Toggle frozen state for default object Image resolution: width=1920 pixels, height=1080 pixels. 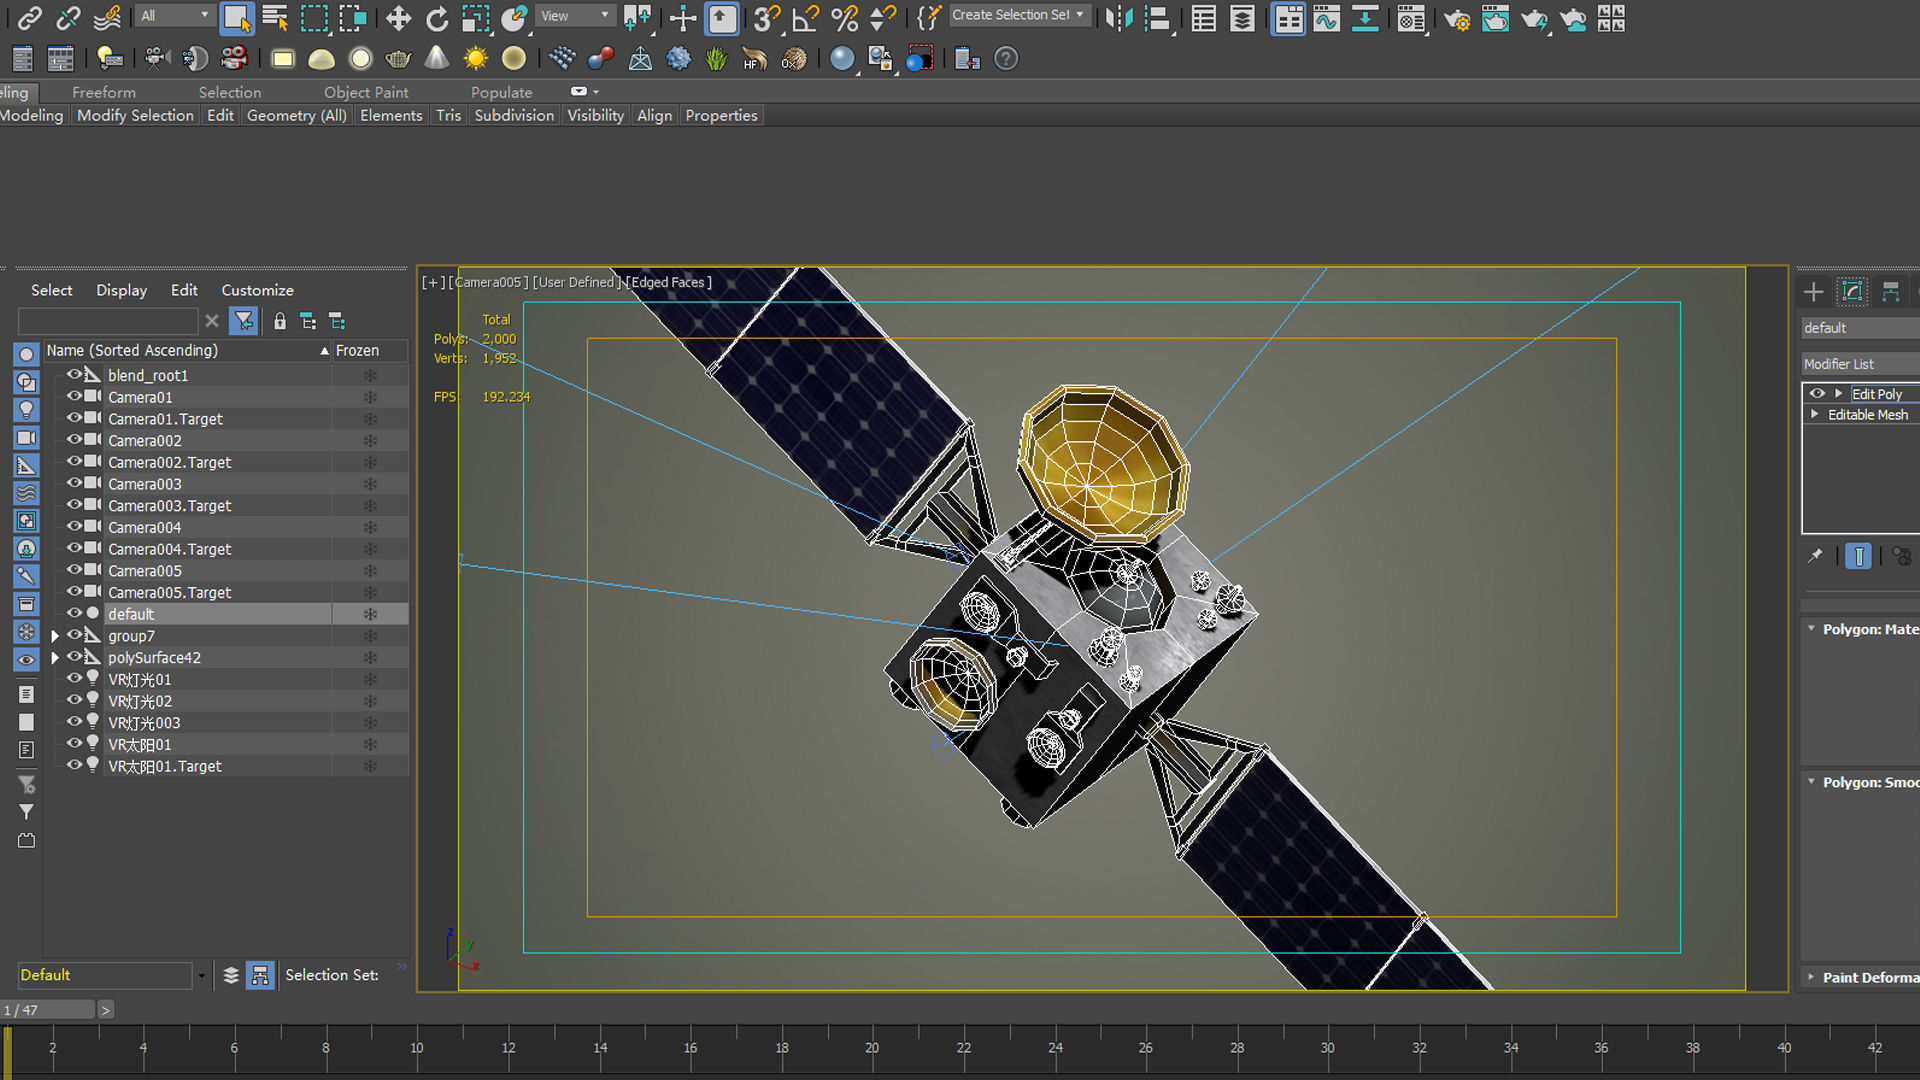pyautogui.click(x=370, y=614)
